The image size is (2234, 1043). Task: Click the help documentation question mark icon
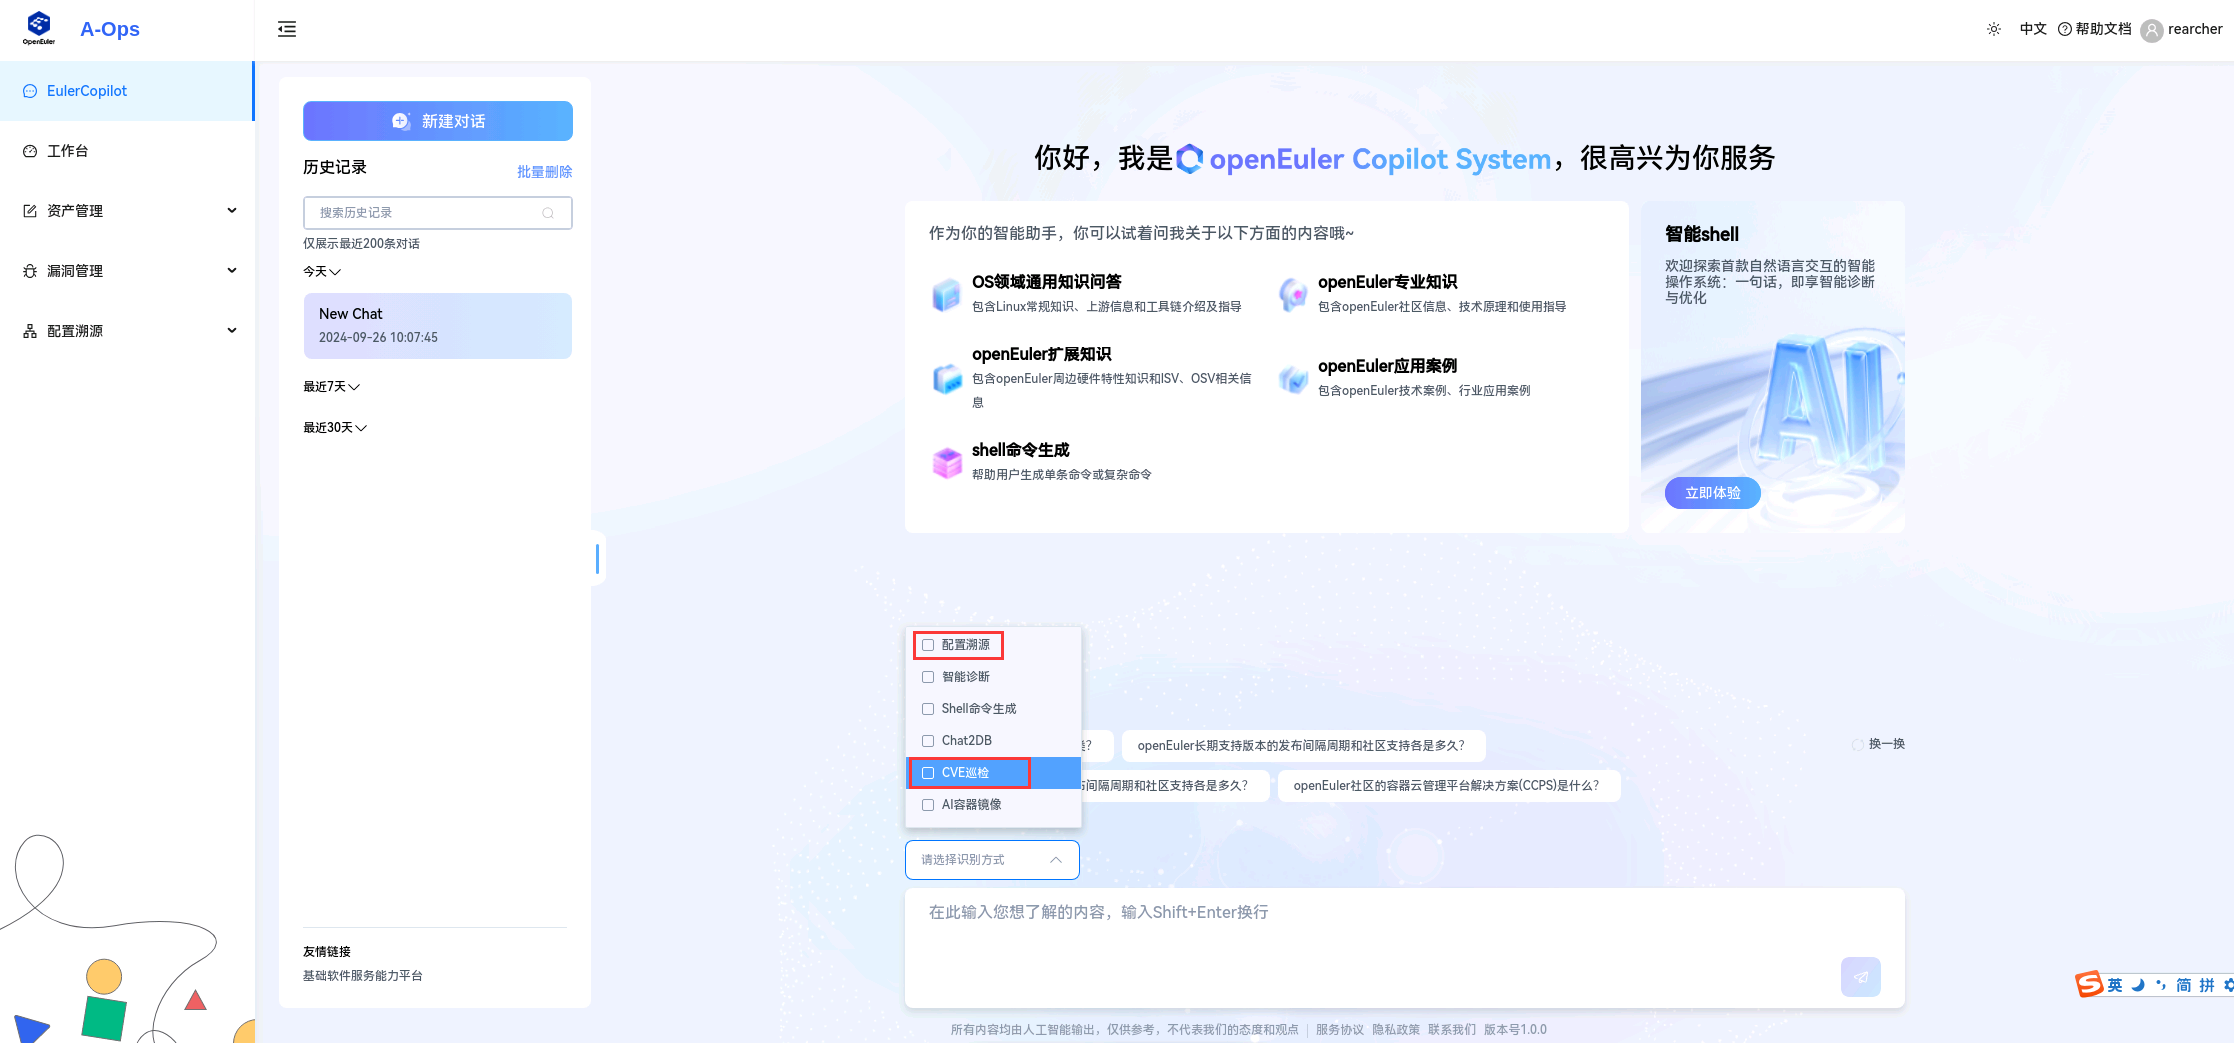pos(2064,29)
